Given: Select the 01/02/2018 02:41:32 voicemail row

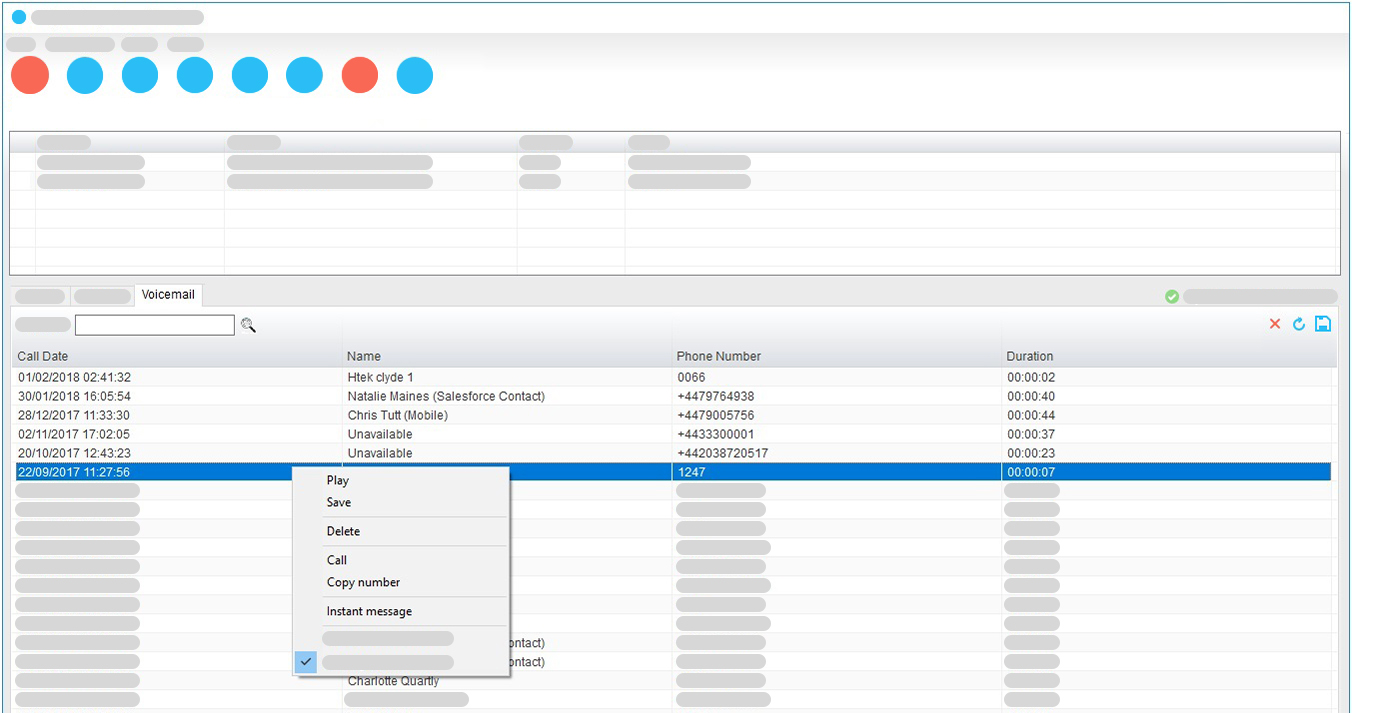Looking at the screenshot, I should 673,378.
